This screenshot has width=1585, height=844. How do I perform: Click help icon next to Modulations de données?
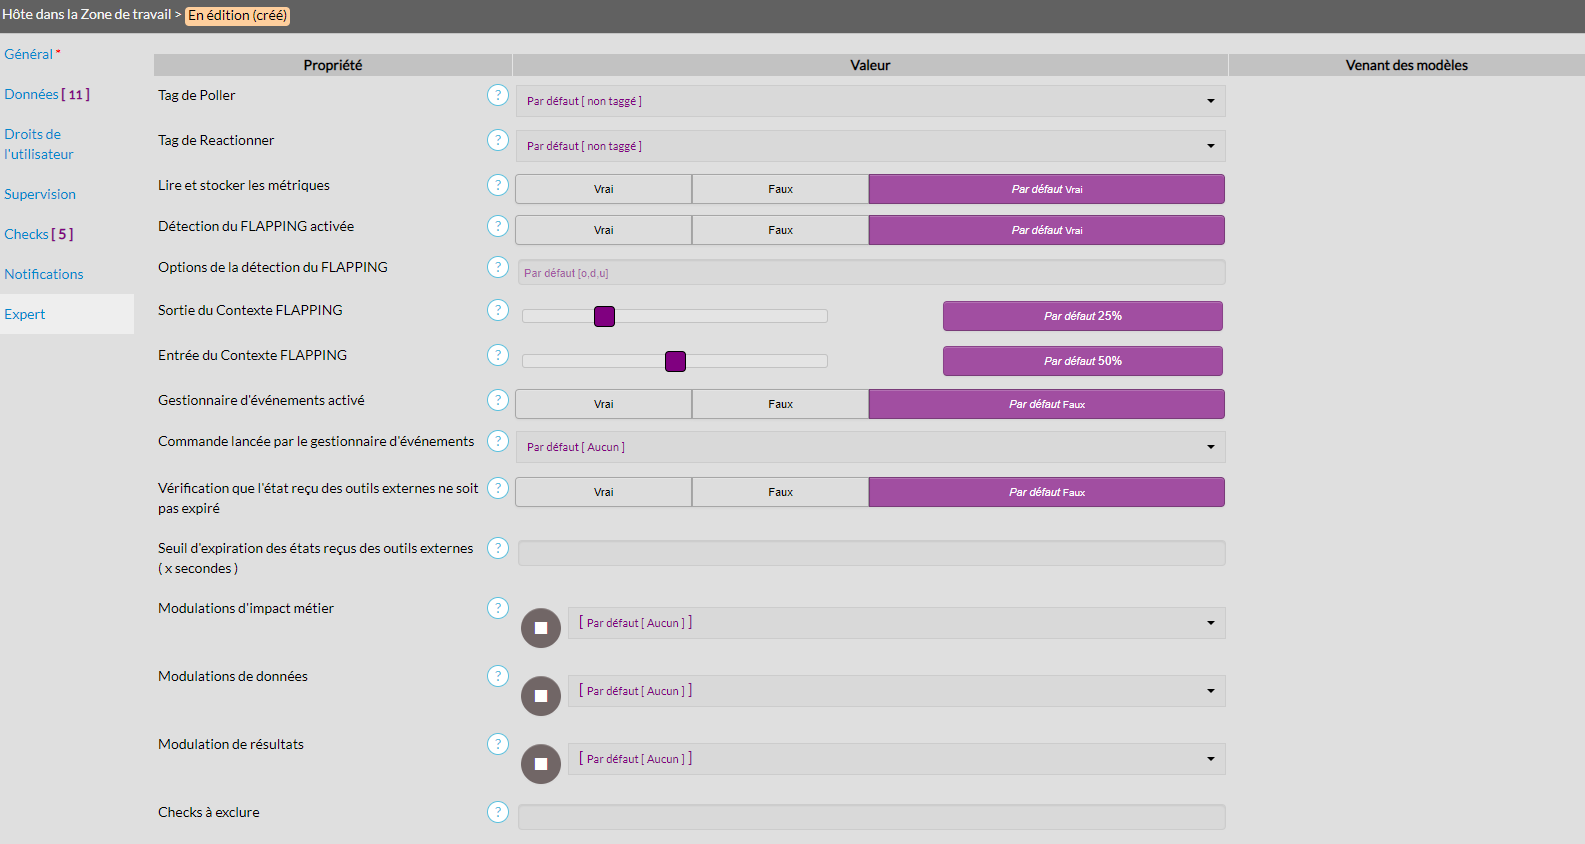tap(498, 676)
